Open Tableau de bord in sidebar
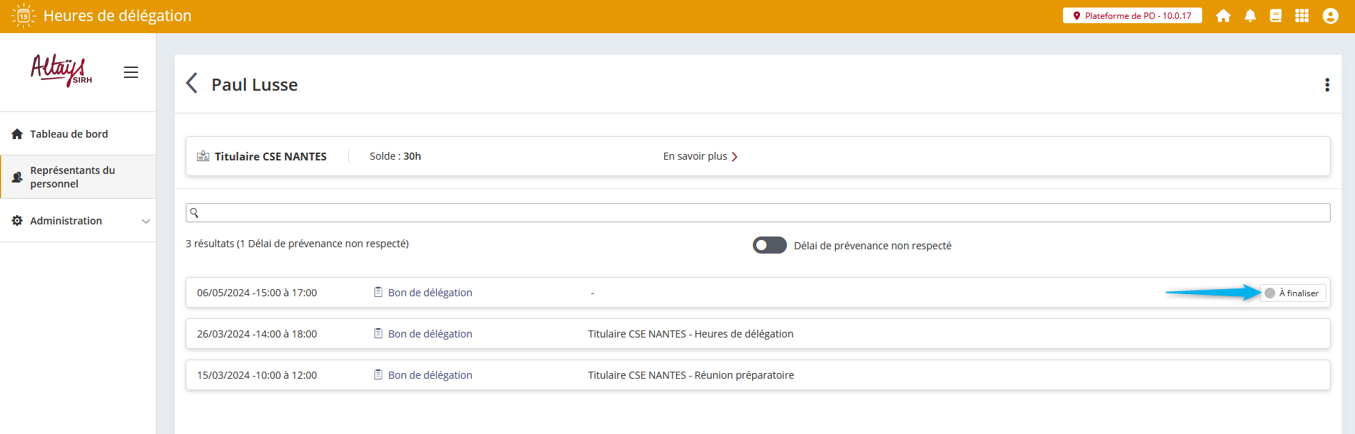 tap(68, 134)
